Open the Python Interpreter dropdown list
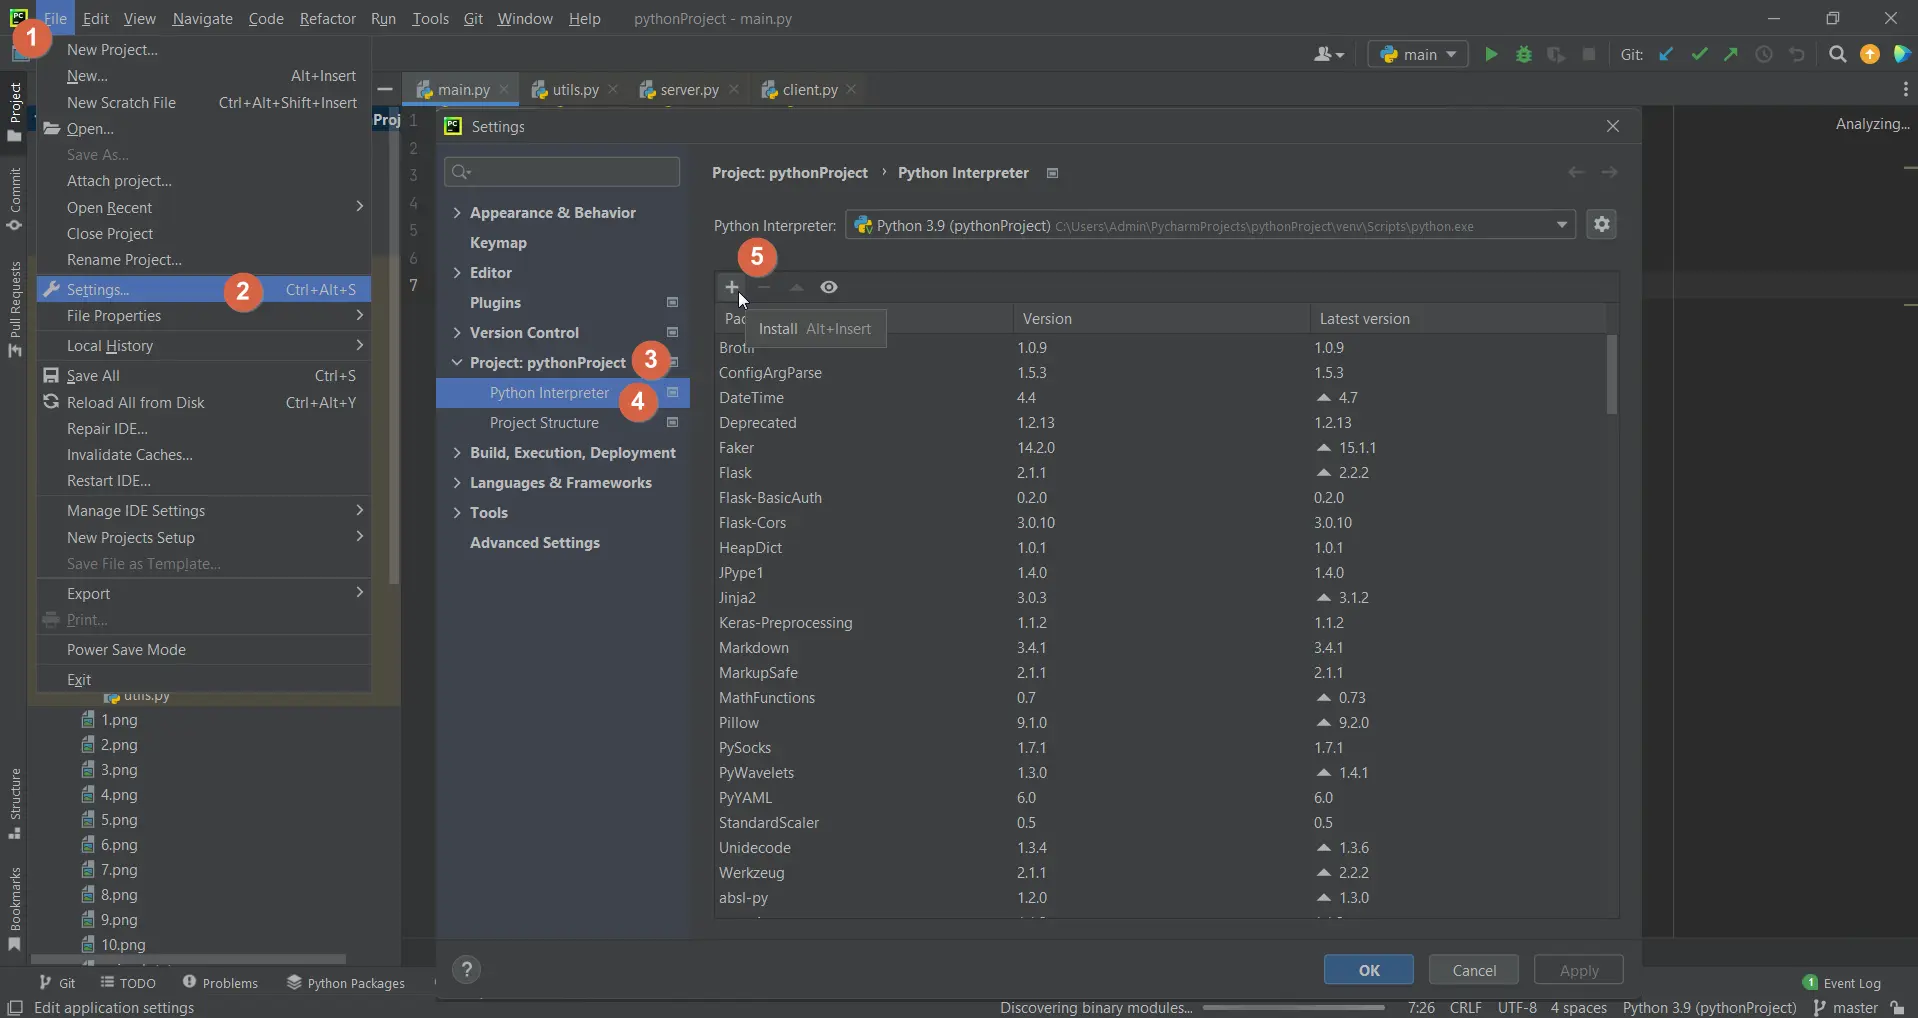 1562,225
